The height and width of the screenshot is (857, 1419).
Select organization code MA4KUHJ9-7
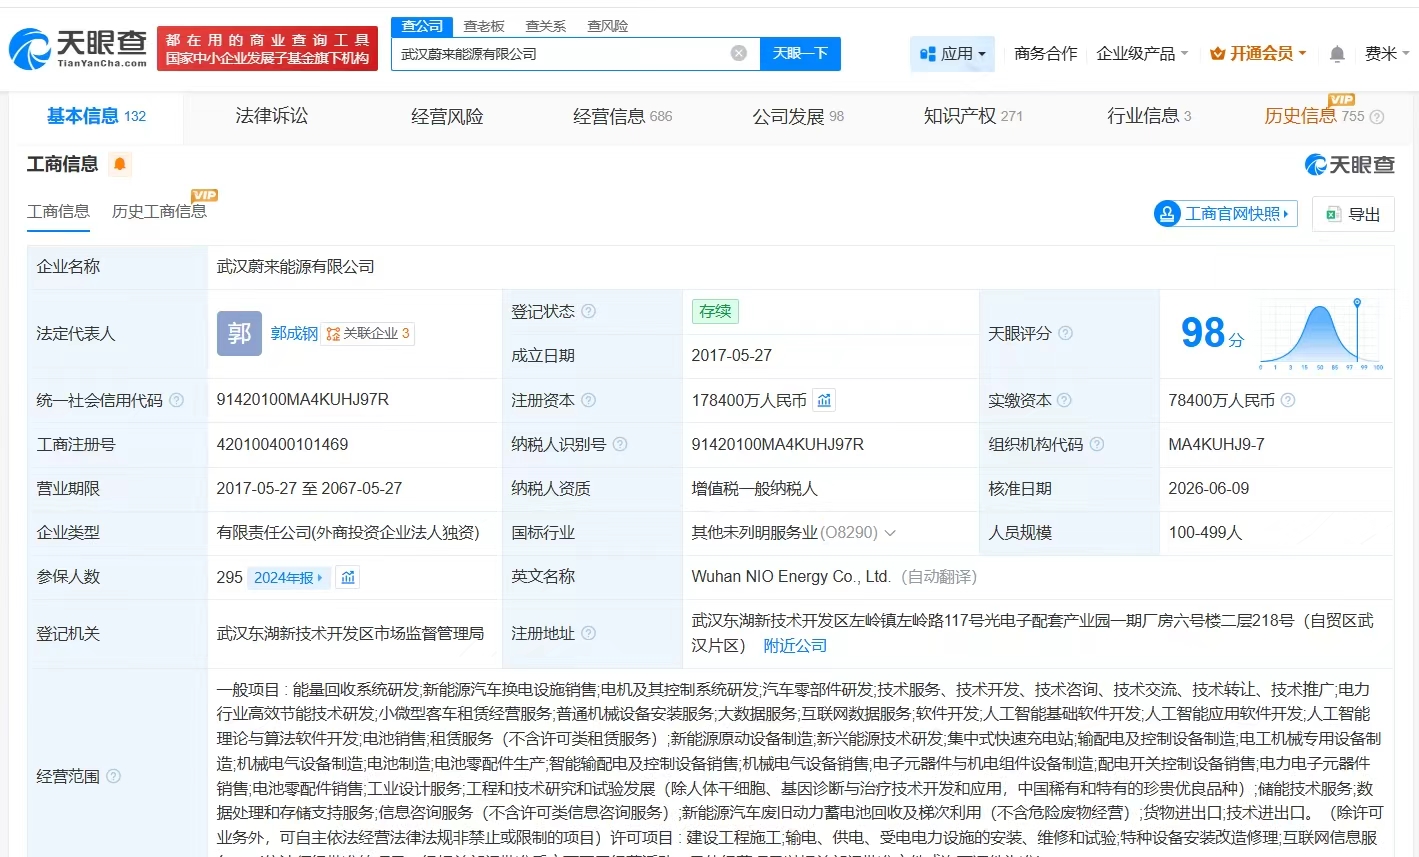point(1216,444)
